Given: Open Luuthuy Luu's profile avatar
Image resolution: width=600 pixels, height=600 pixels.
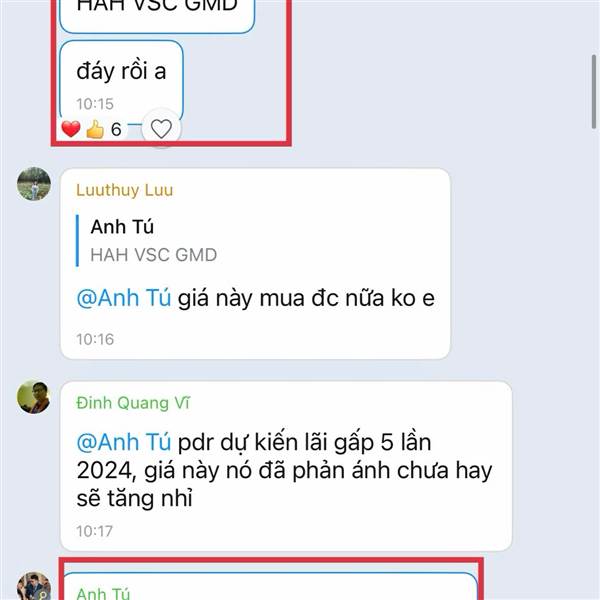Looking at the screenshot, I should click(x=34, y=184).
